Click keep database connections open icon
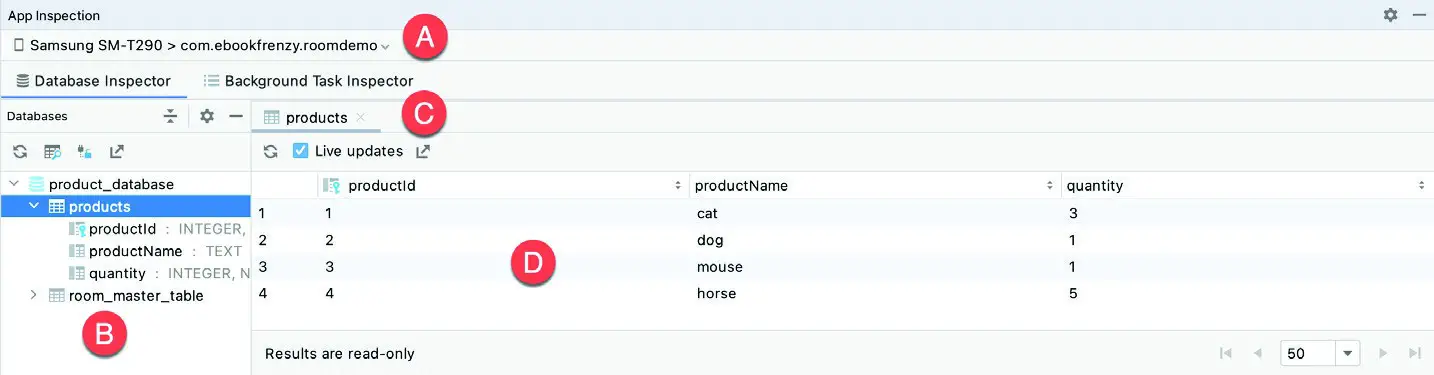This screenshot has height=375, width=1434. tap(85, 152)
